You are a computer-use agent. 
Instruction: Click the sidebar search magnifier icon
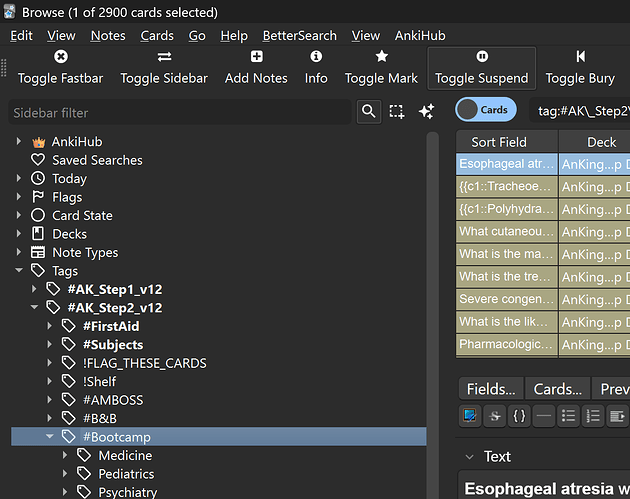tap(369, 112)
